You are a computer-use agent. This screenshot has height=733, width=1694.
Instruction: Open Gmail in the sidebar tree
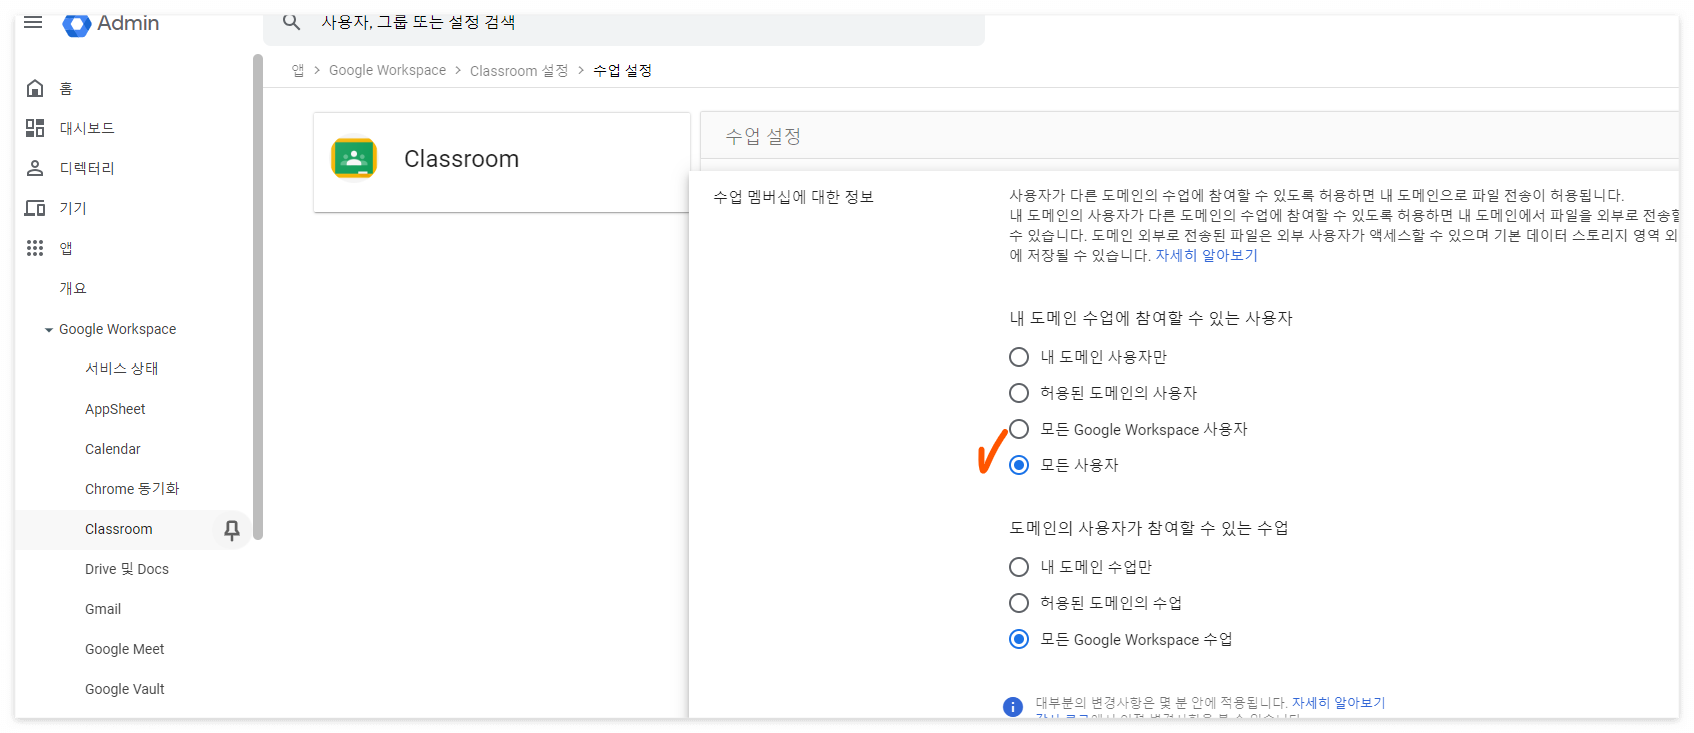[103, 609]
